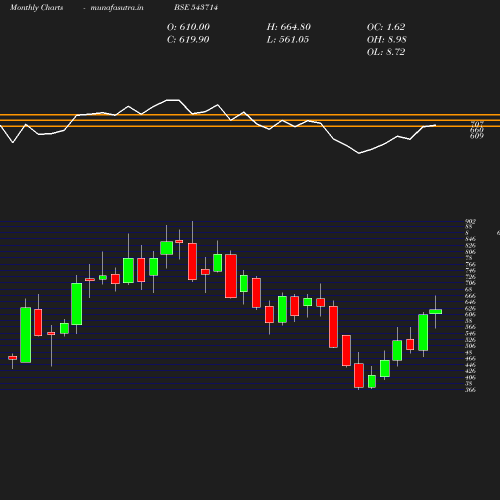Click the "846" price axis label
The image size is (500, 500).
point(470,239)
